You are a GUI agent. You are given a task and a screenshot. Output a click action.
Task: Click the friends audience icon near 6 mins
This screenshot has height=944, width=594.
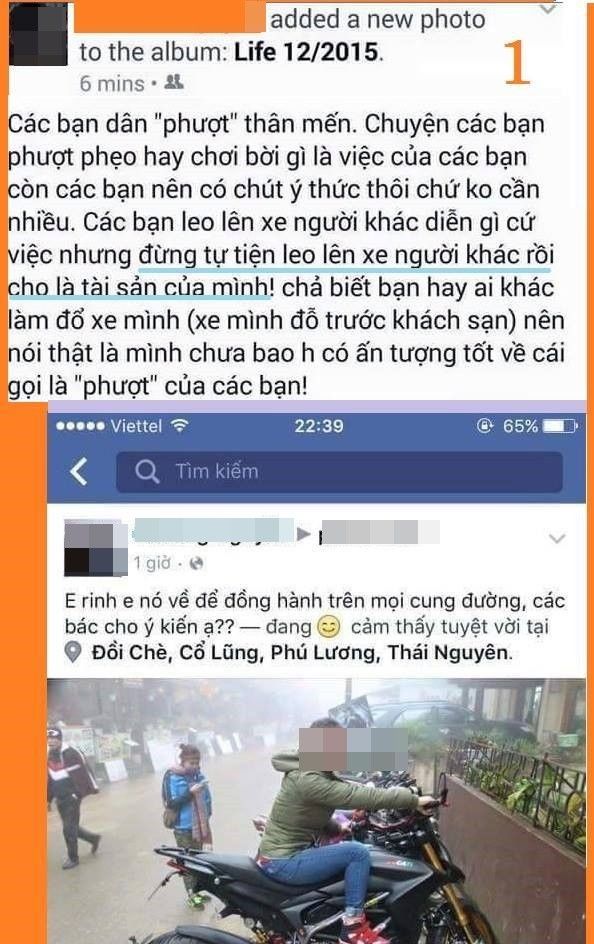tap(174, 82)
